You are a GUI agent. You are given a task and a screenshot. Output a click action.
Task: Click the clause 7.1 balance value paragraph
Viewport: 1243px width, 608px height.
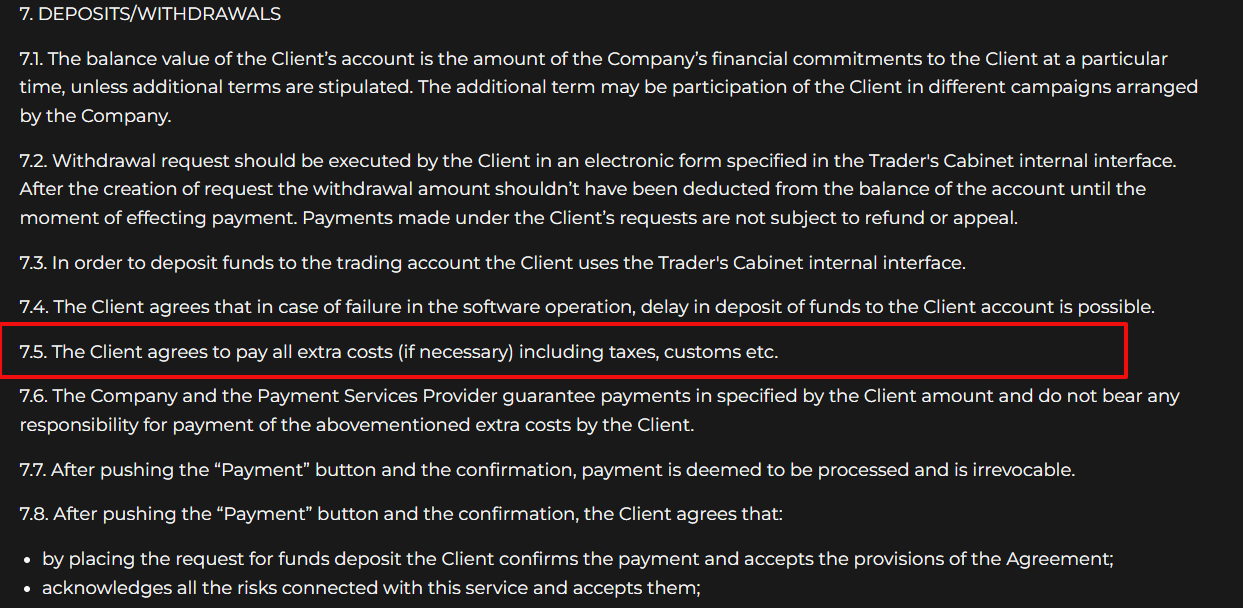(x=600, y=87)
